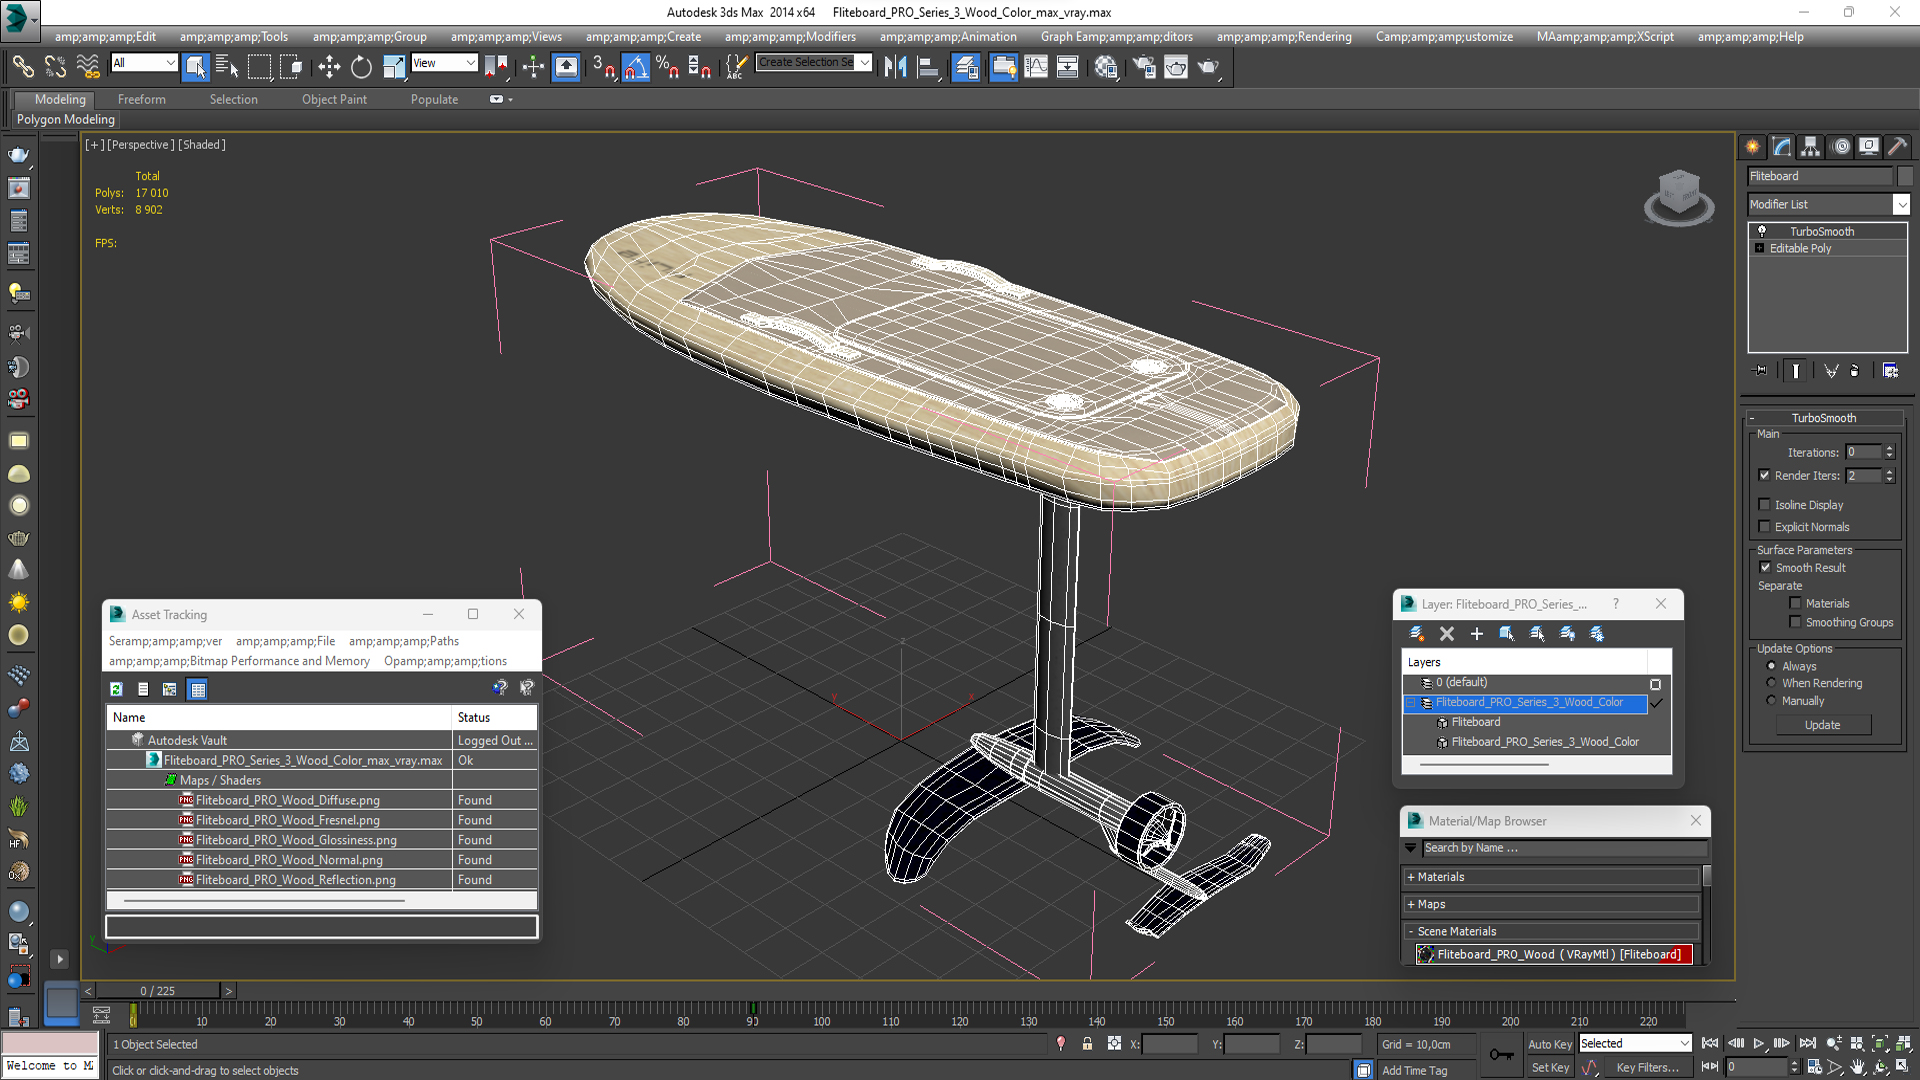This screenshot has width=1920, height=1080.
Task: Open the Create command panel tab
Action: tap(1753, 146)
